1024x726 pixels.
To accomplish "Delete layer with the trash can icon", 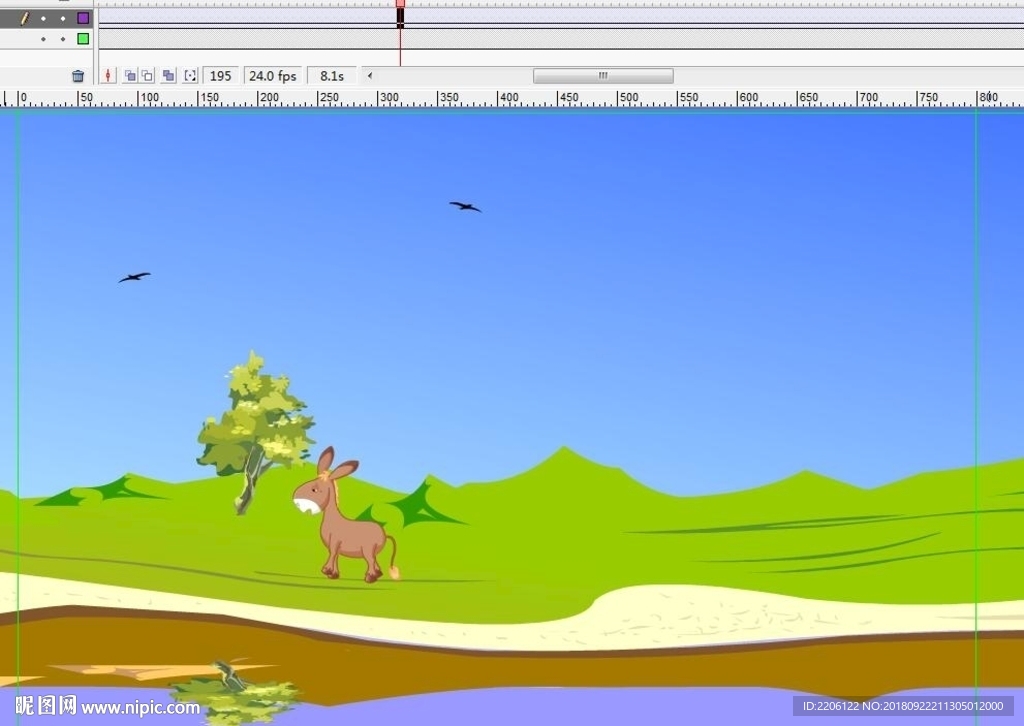I will tap(78, 76).
